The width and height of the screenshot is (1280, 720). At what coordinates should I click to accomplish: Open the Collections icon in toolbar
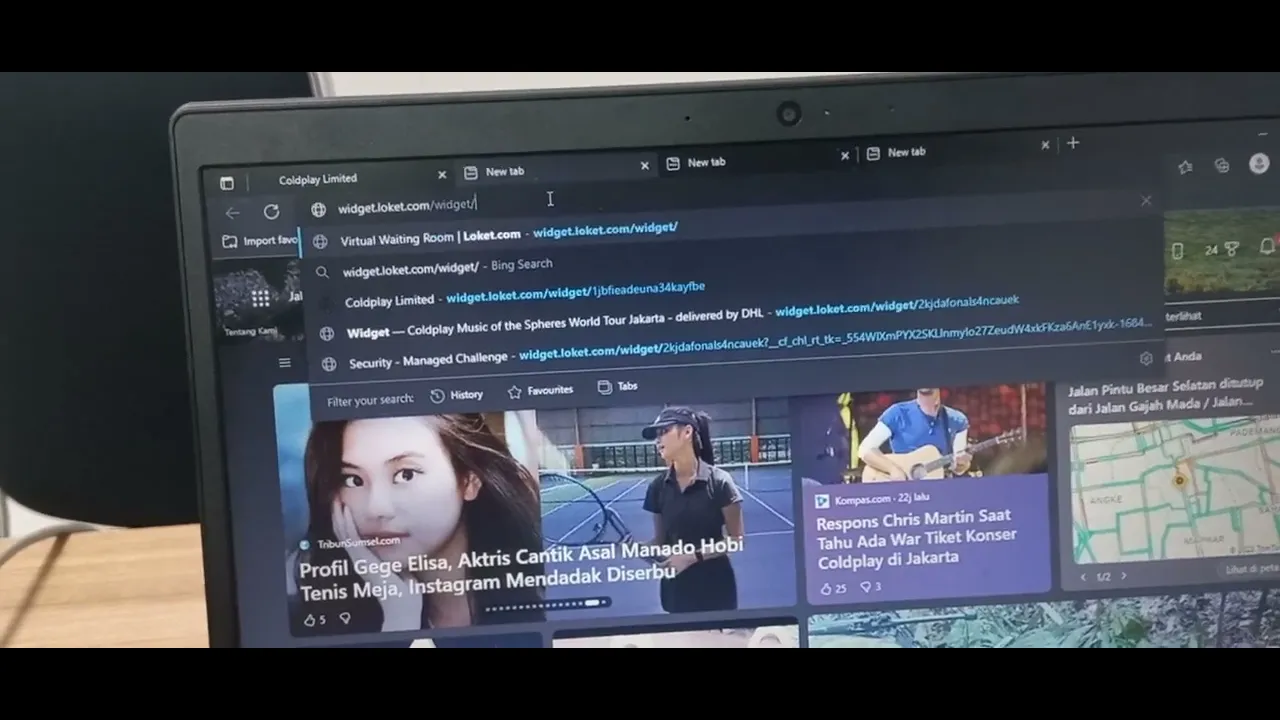(1222, 165)
